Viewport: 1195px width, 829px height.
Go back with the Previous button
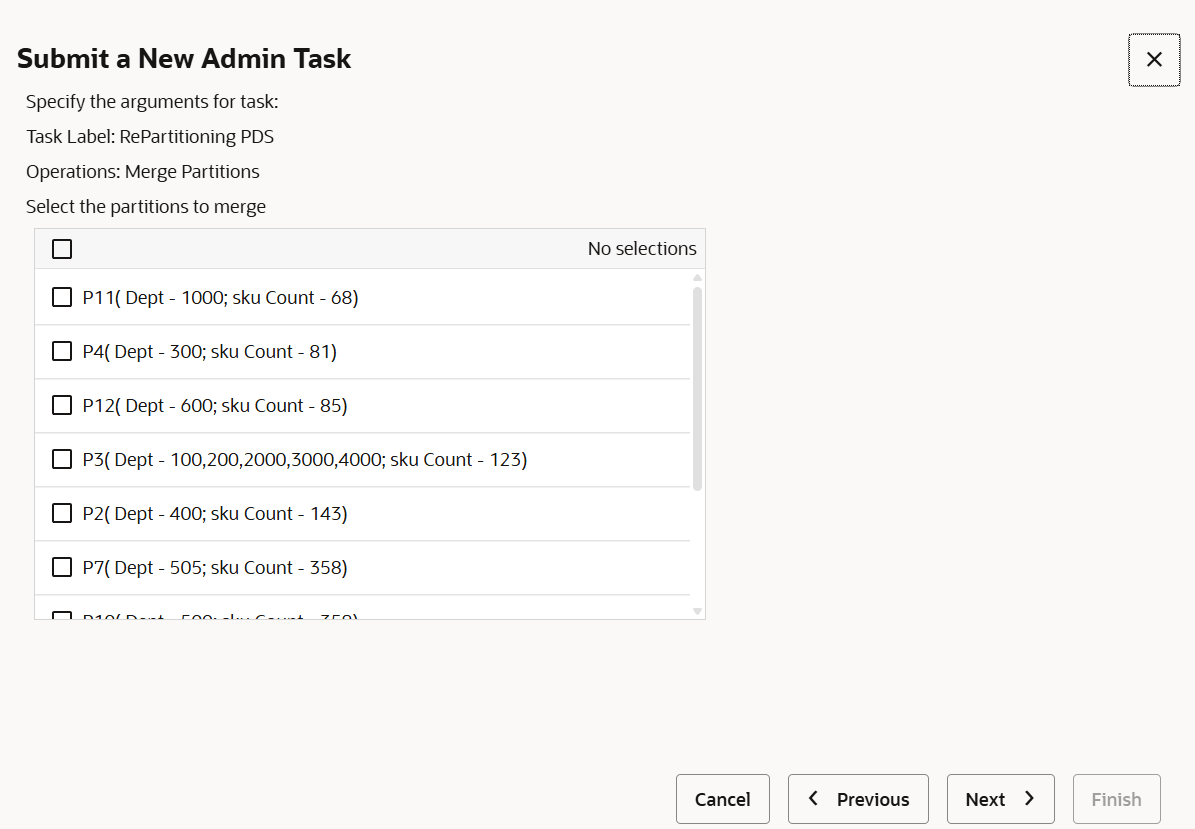point(858,799)
